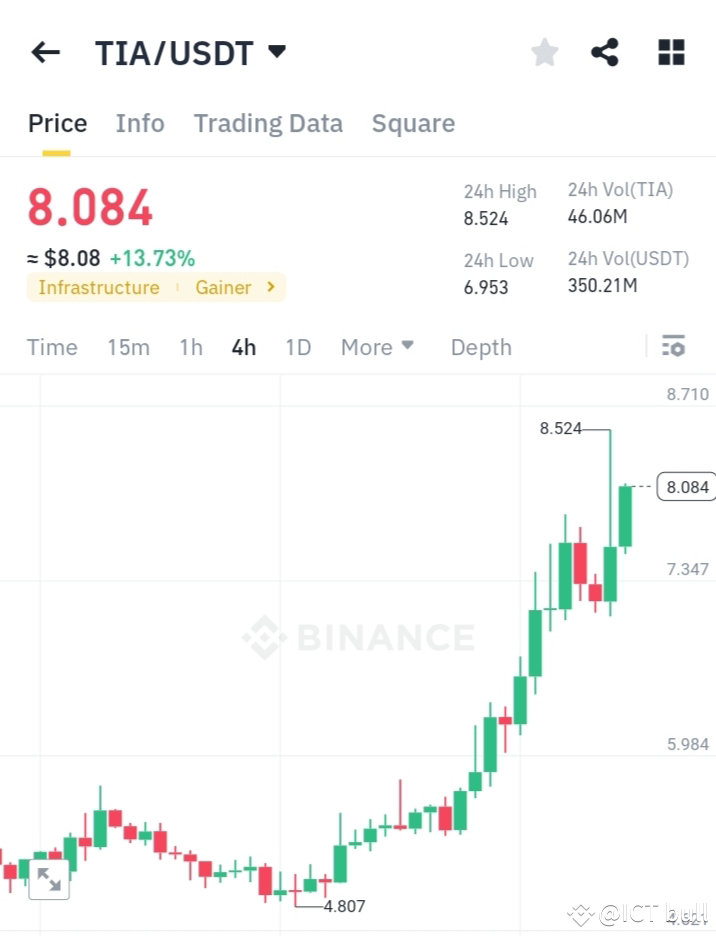Open the TIA/USDT pair selector dropdown
Screen dimensions: 716x936
[192, 52]
